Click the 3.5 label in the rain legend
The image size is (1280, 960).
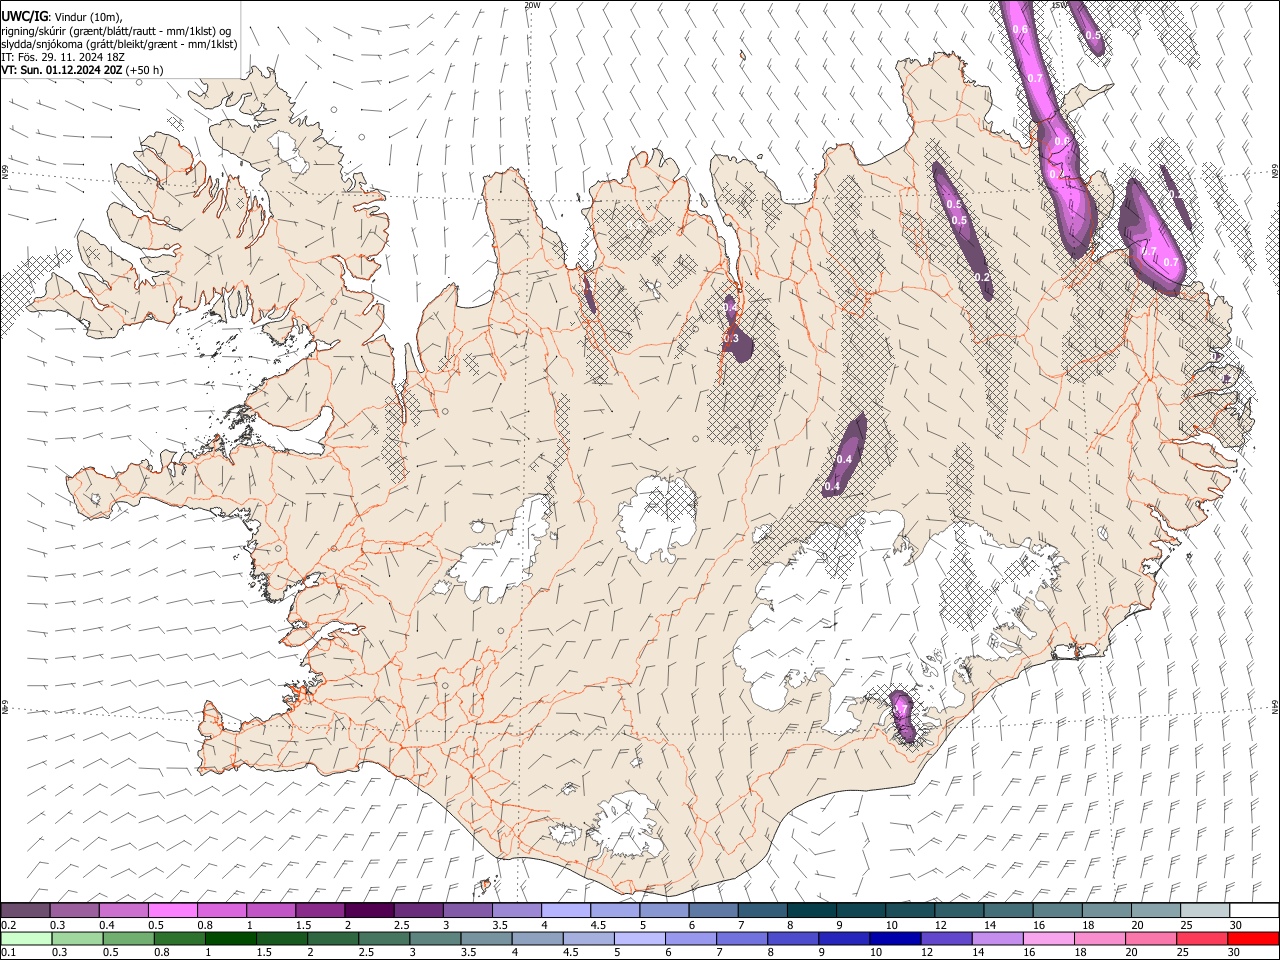[x=467, y=953]
